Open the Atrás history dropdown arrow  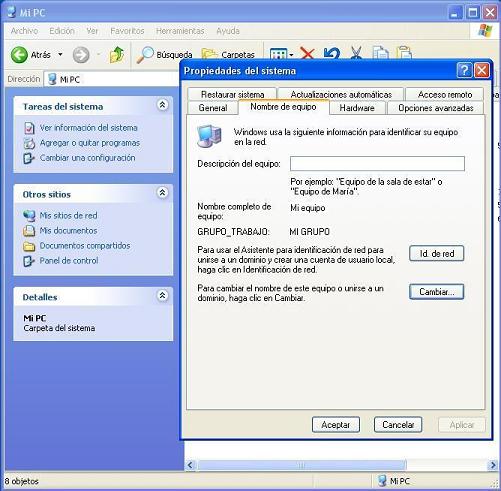(x=60, y=54)
